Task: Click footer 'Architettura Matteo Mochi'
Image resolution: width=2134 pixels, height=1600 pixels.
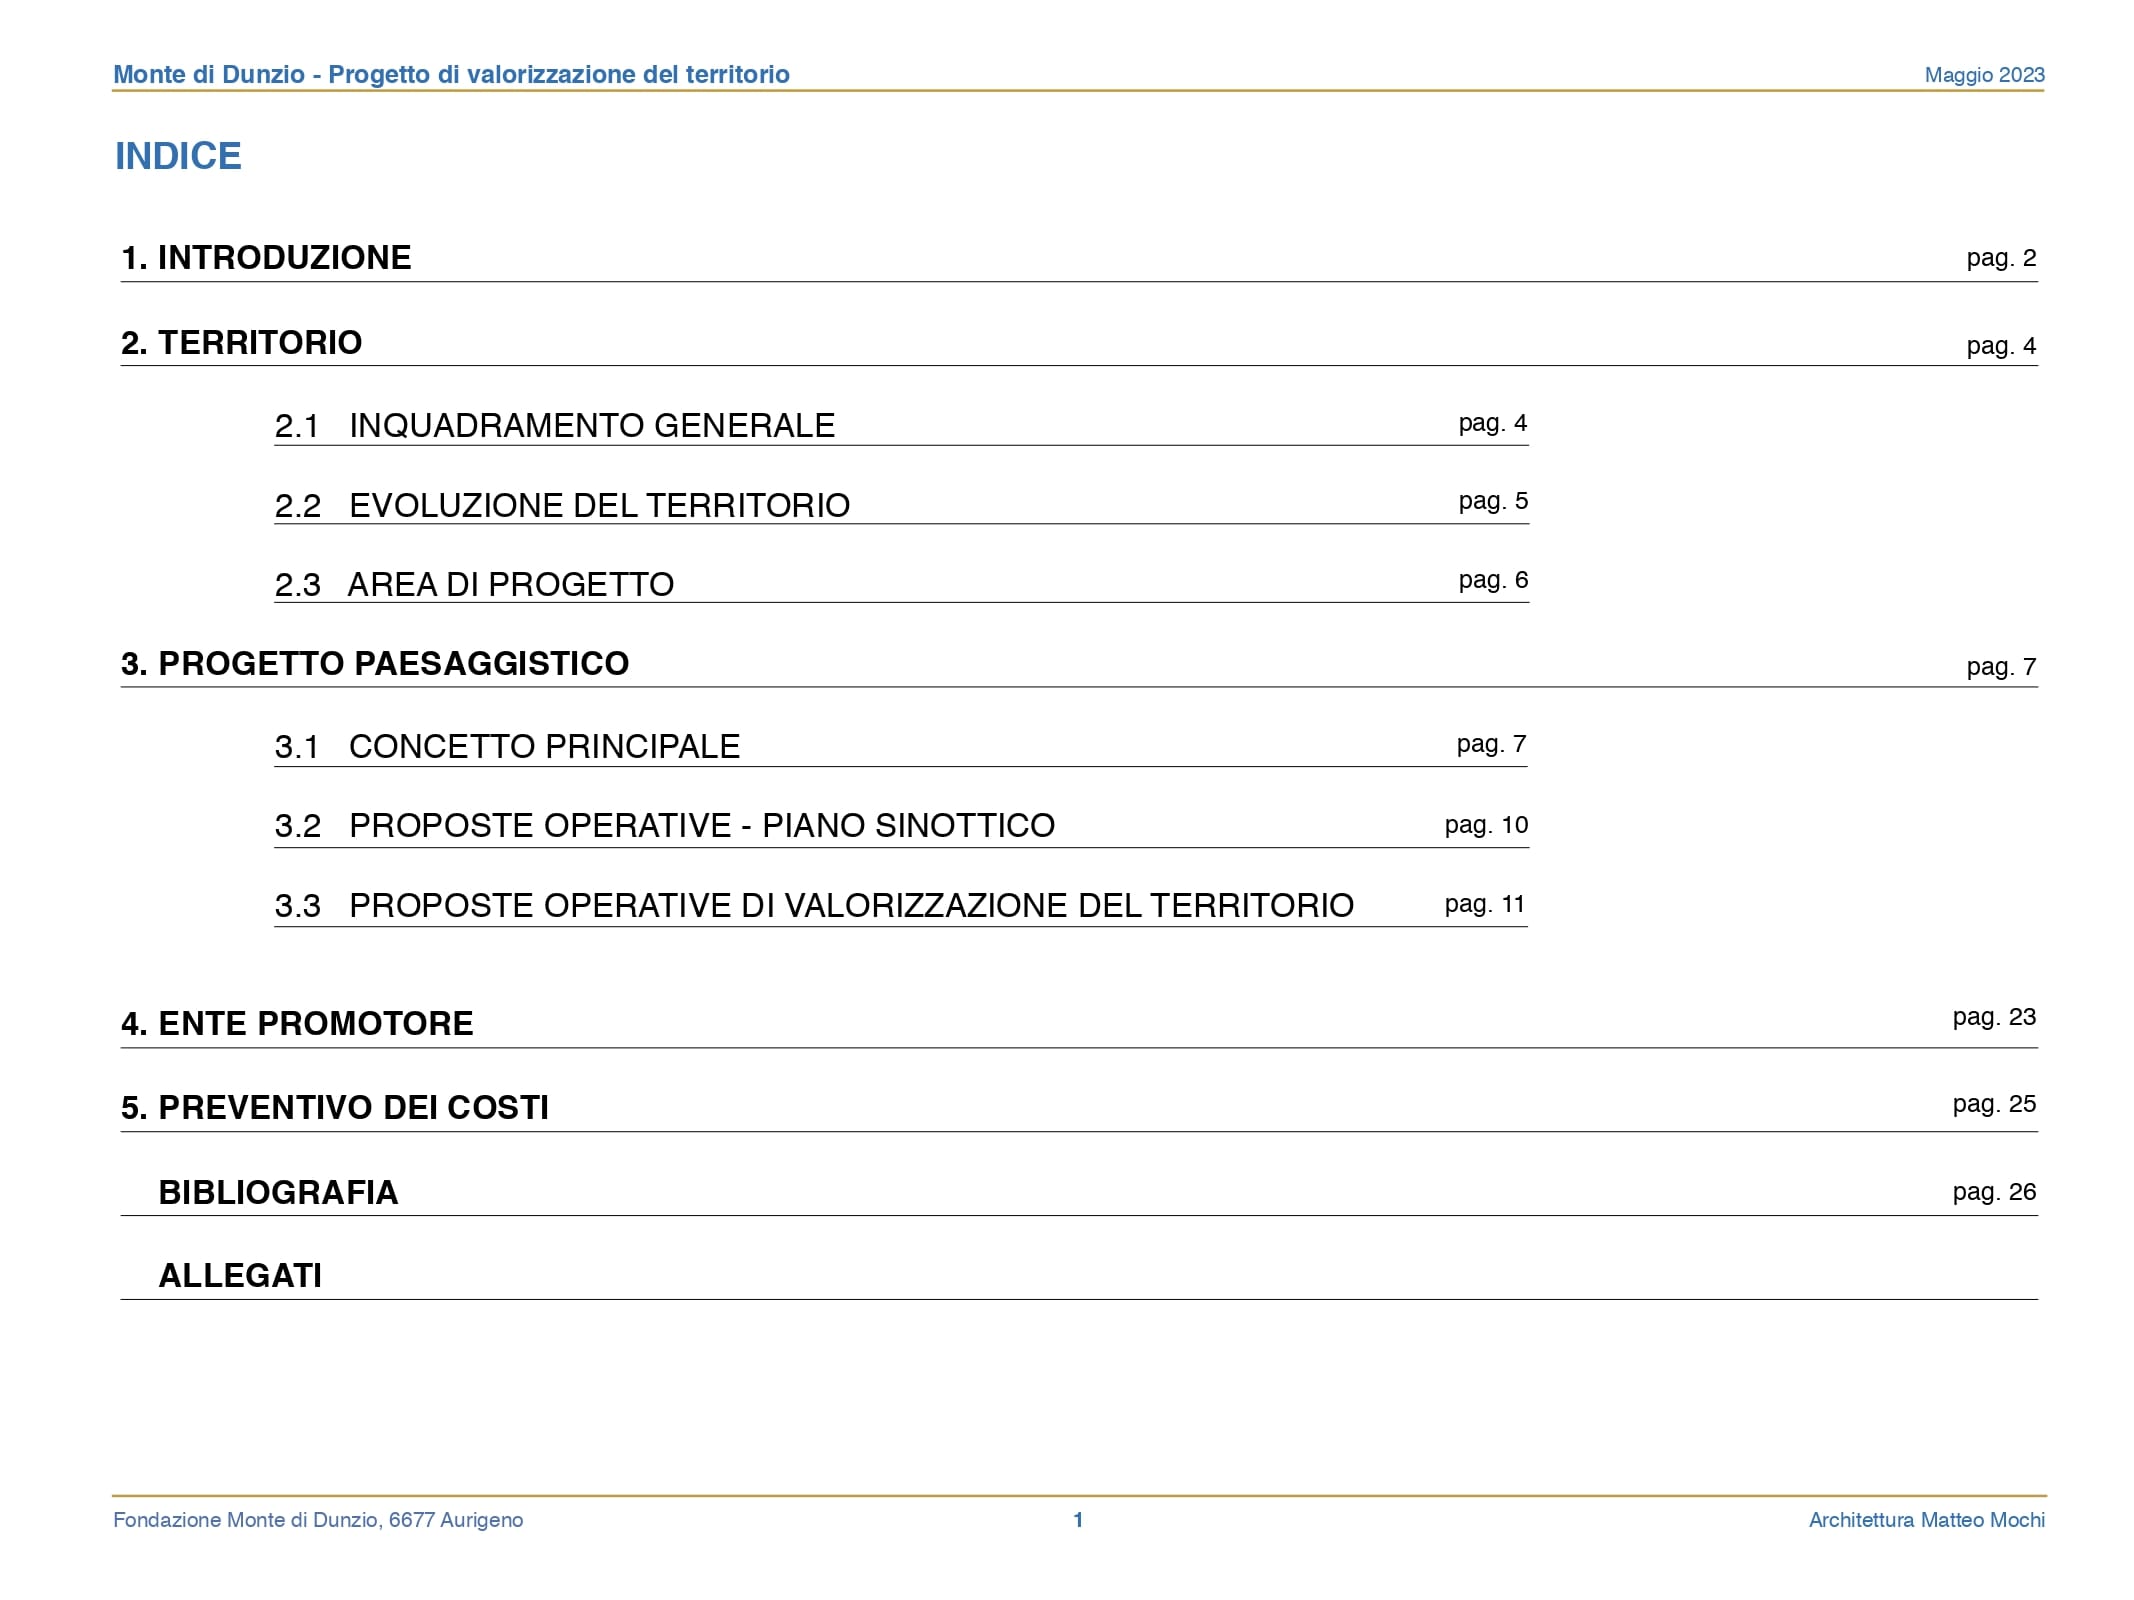Action: [1926, 1520]
